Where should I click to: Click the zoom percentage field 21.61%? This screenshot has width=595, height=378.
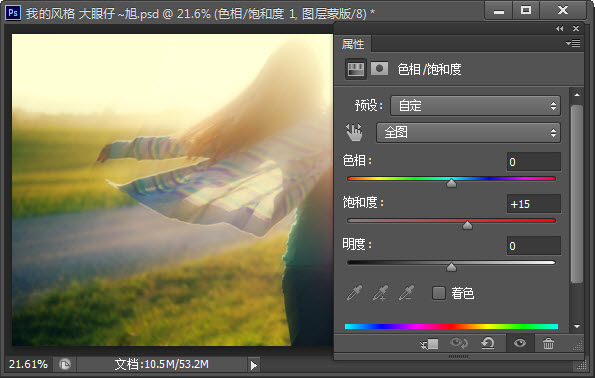pos(28,364)
